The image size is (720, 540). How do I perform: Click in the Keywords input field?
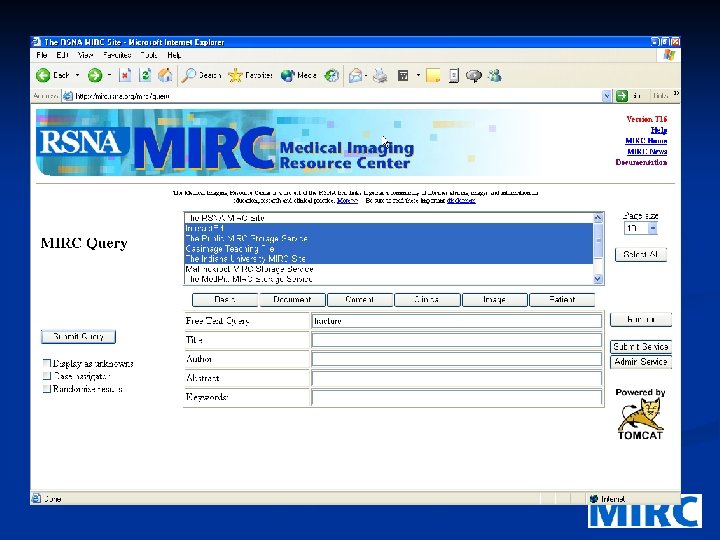coord(456,397)
